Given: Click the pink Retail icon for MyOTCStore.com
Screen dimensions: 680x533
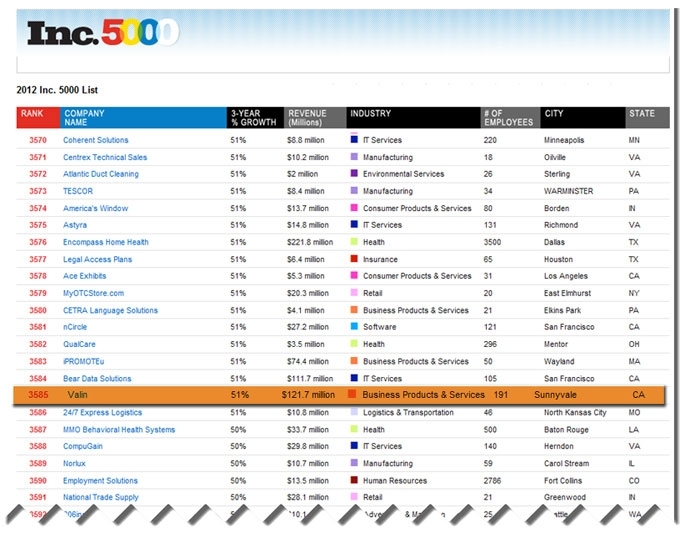Looking at the screenshot, I should [354, 293].
